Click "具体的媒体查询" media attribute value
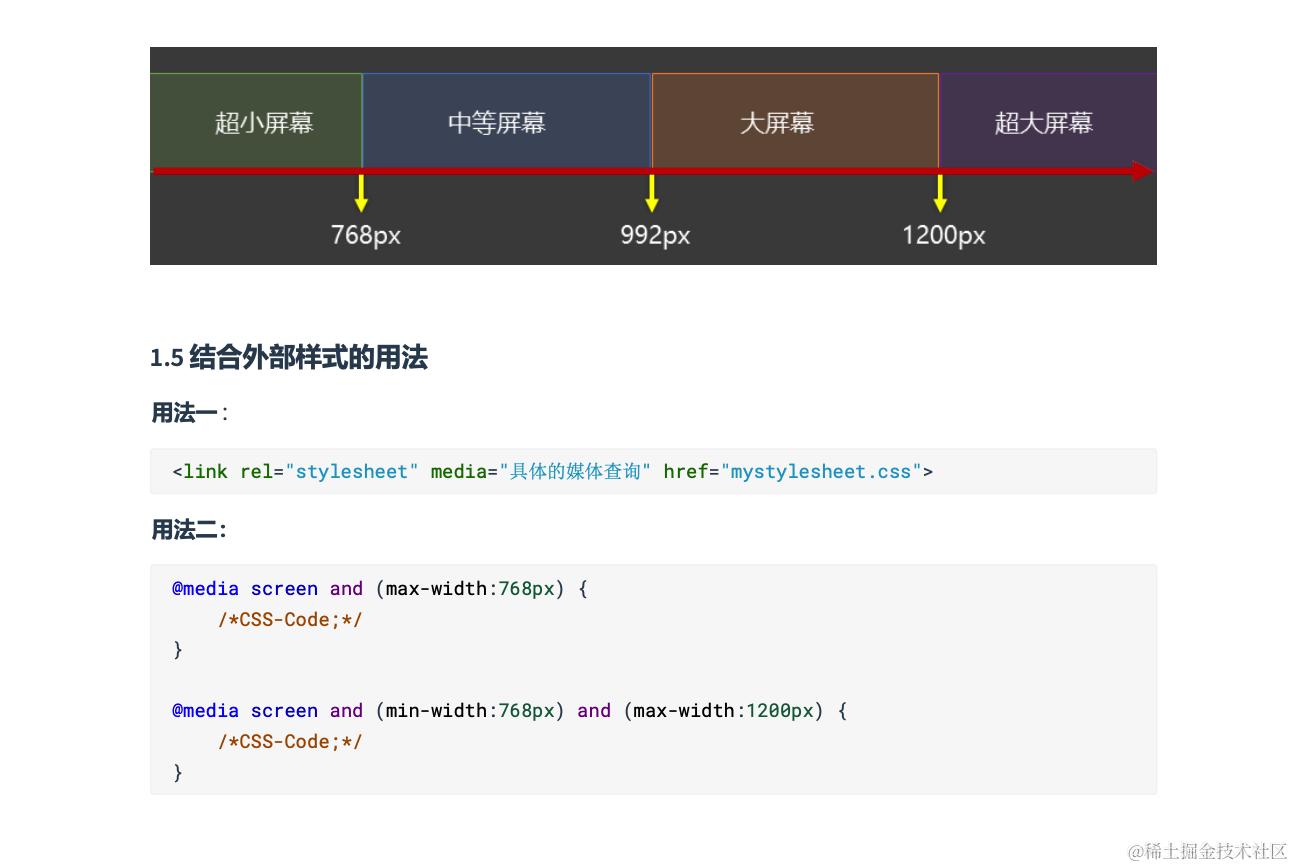This screenshot has height=868, width=1294. (x=575, y=471)
